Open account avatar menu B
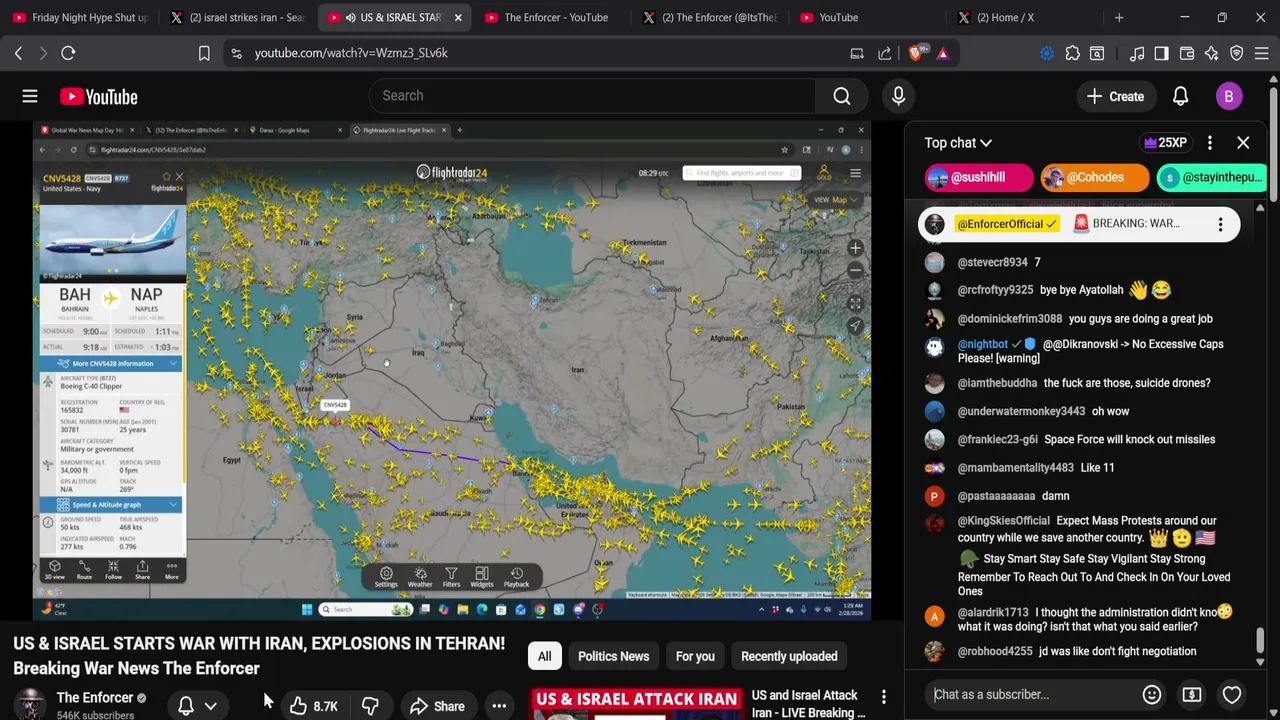Image resolution: width=1280 pixels, height=720 pixels. click(x=1228, y=96)
